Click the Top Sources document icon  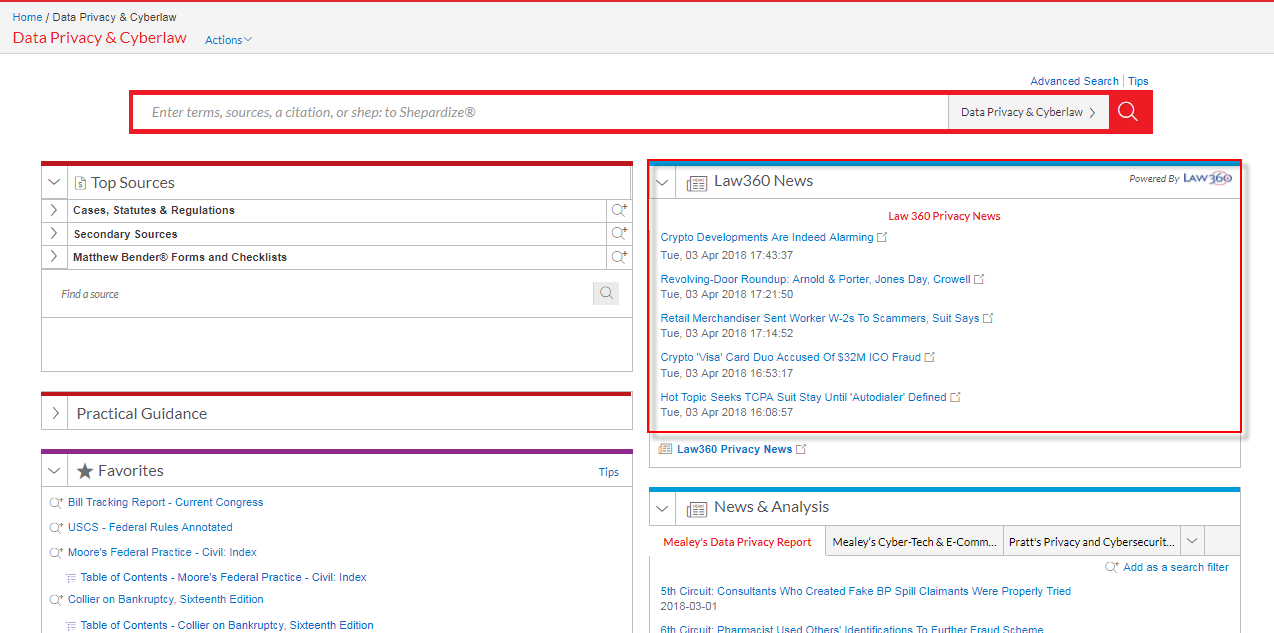point(80,183)
